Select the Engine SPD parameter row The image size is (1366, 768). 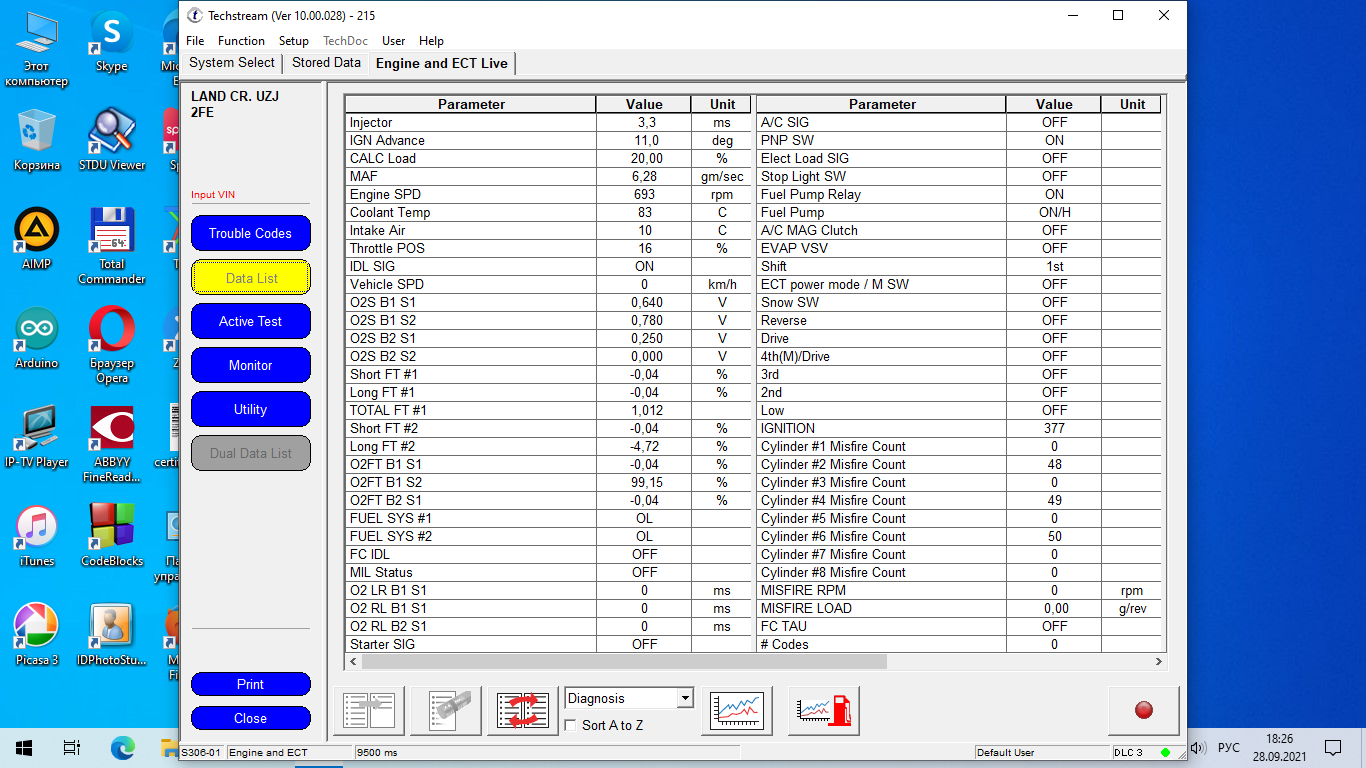[x=548, y=194]
